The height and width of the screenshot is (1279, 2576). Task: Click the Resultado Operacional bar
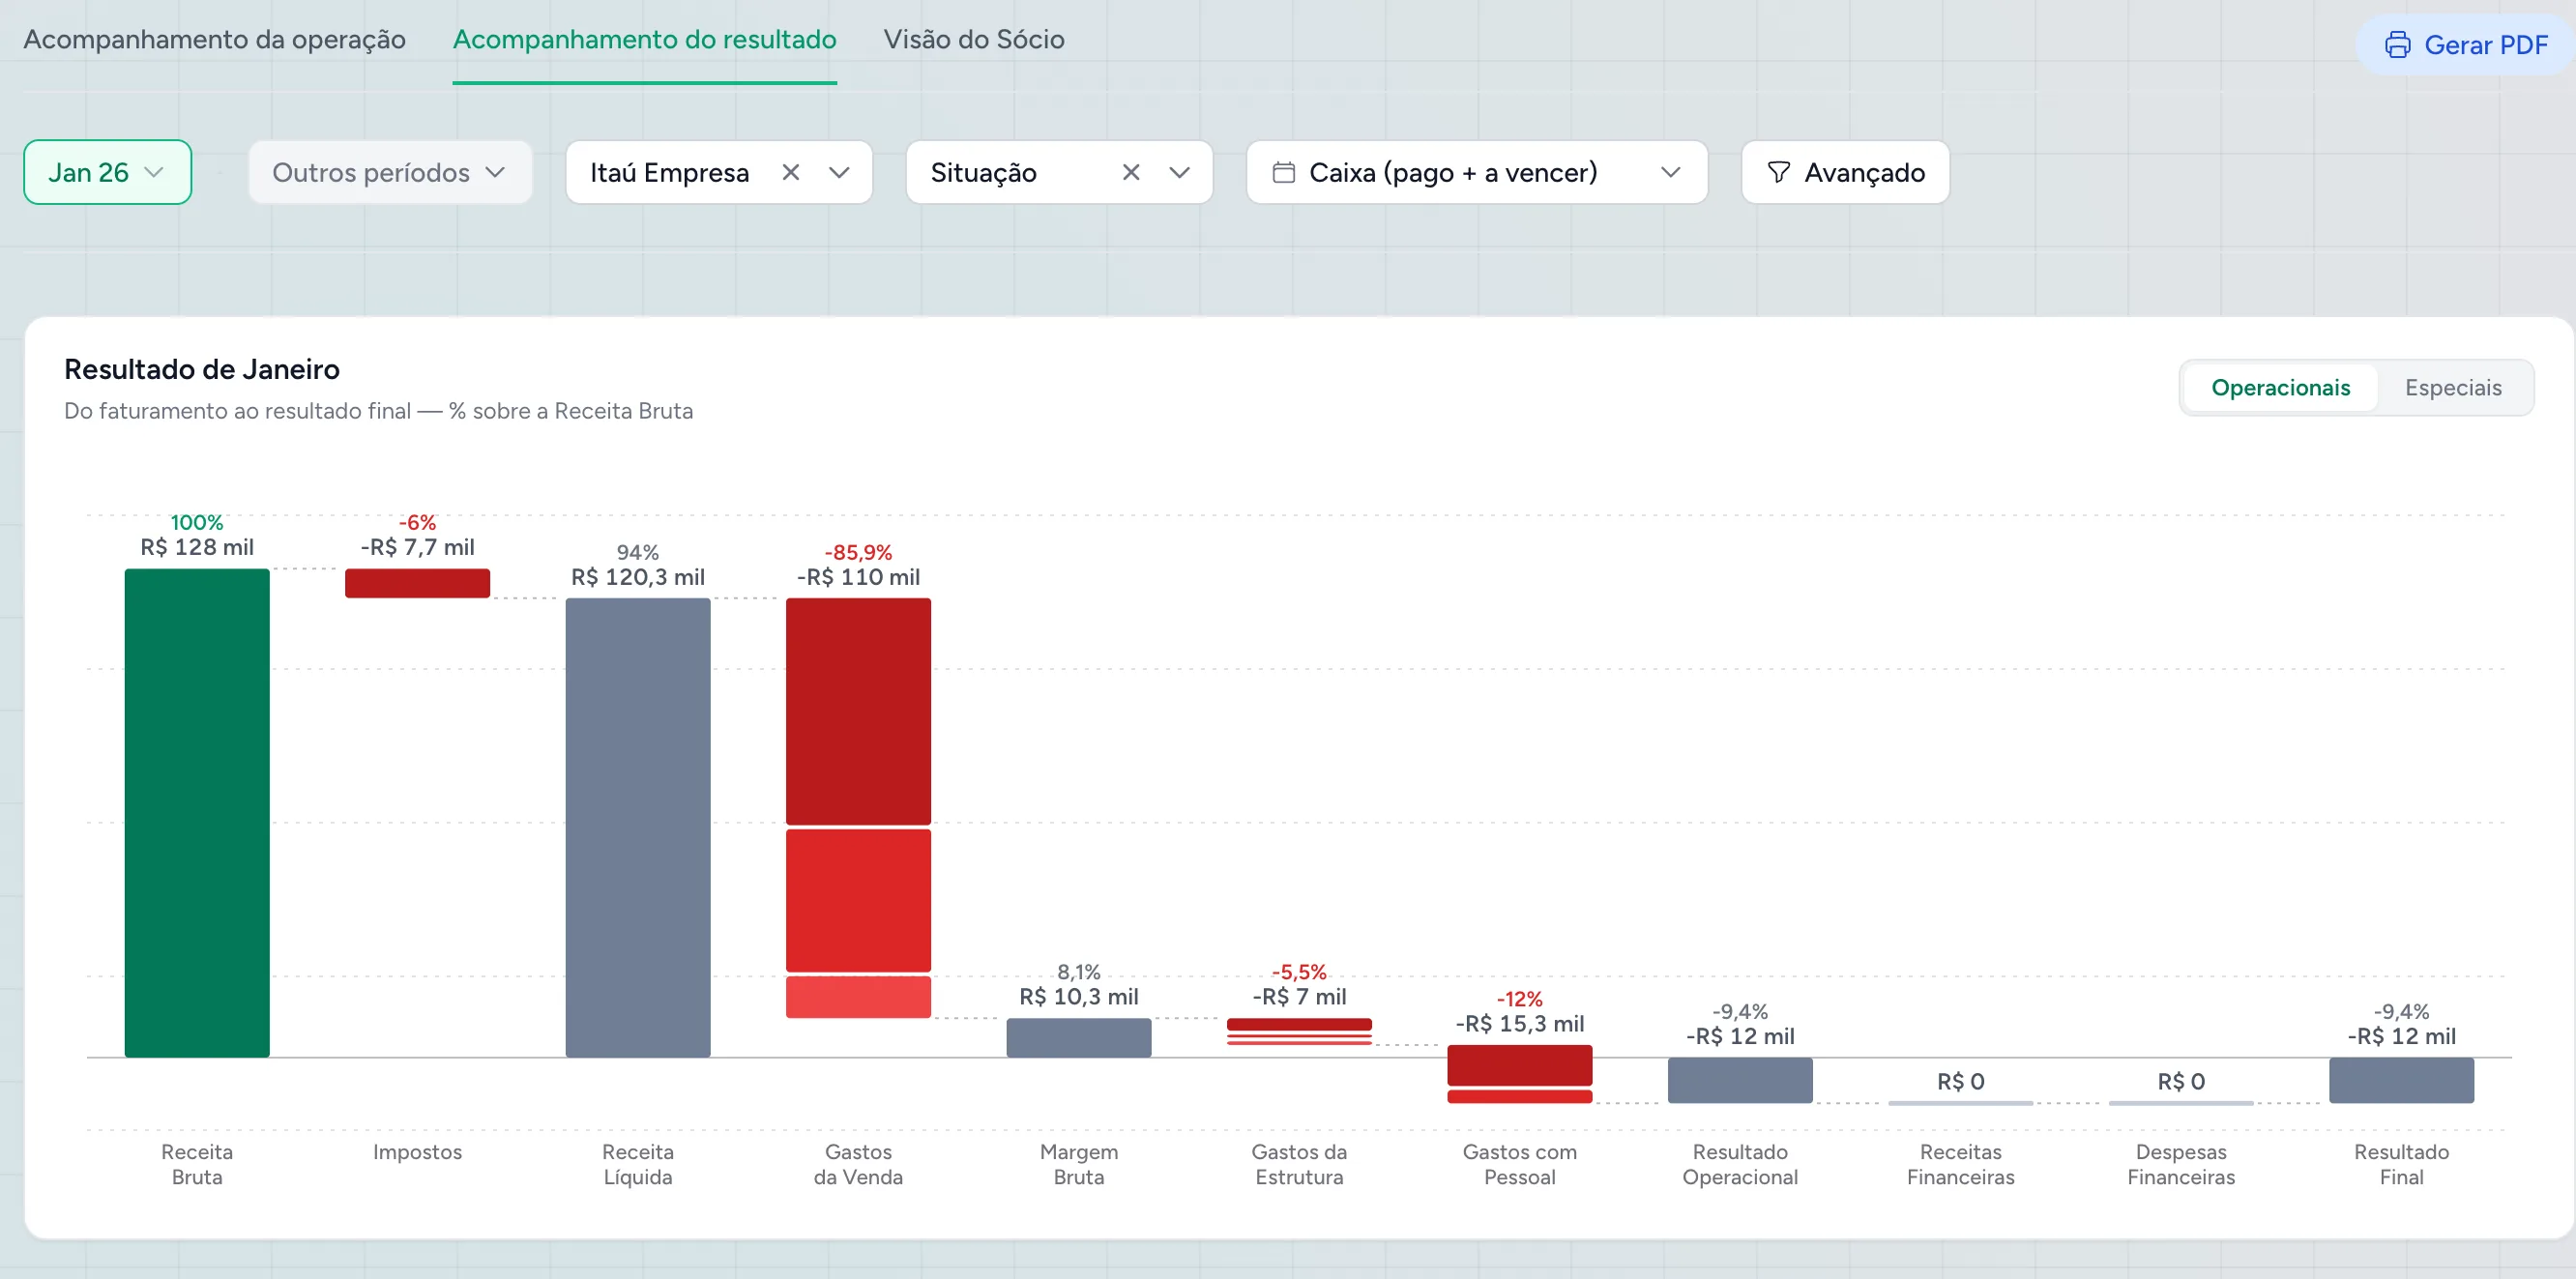click(x=1740, y=1080)
